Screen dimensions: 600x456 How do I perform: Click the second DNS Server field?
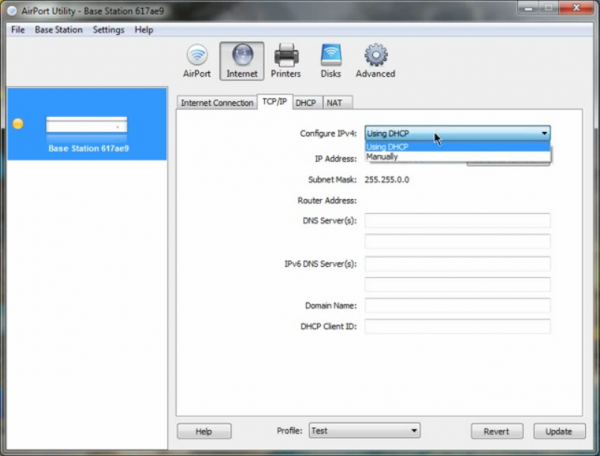(458, 242)
